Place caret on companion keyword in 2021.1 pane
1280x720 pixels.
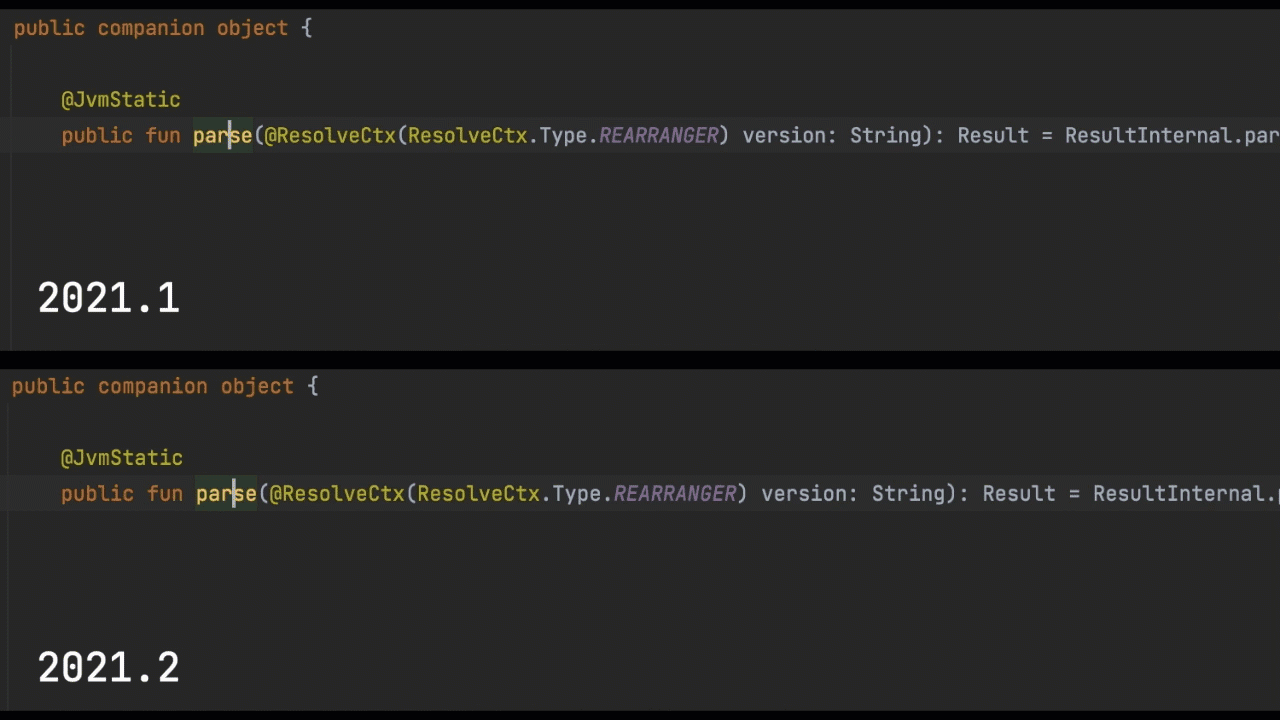[x=151, y=28]
